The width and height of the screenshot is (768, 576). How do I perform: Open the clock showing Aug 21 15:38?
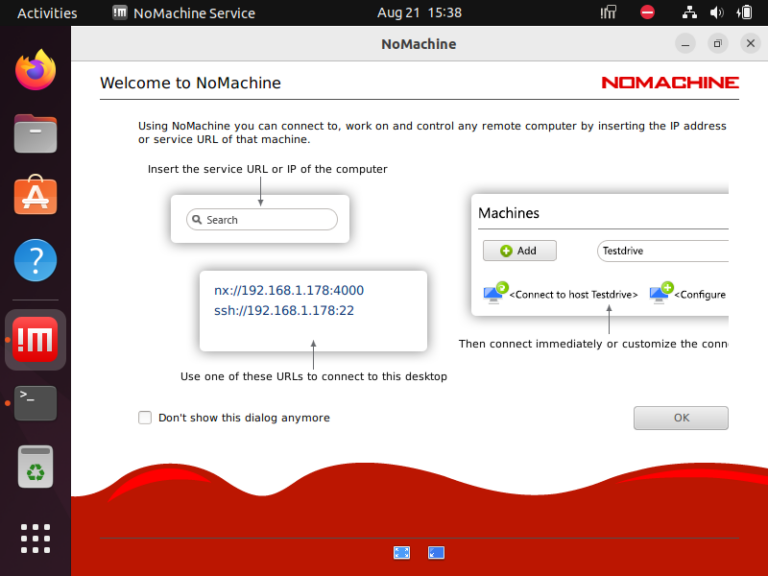[x=419, y=13]
